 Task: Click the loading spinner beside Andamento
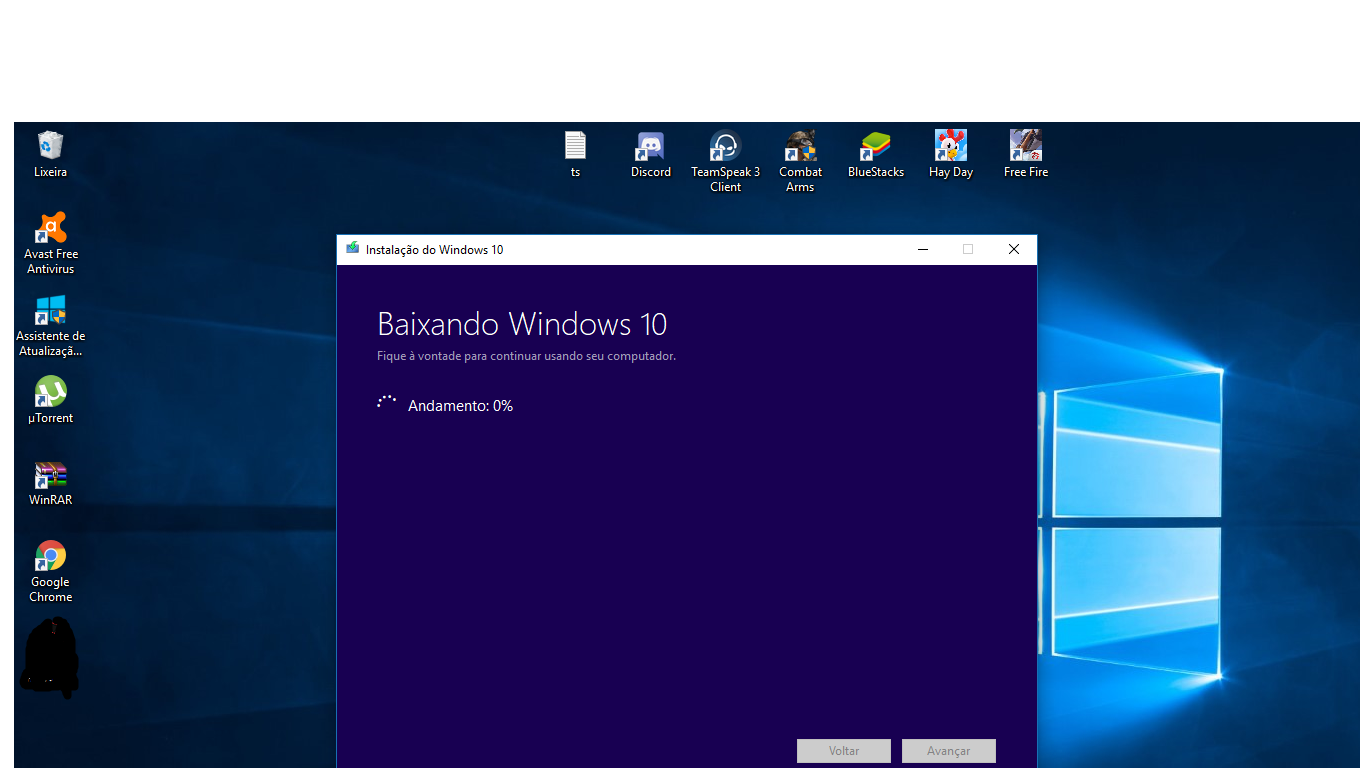(x=387, y=402)
